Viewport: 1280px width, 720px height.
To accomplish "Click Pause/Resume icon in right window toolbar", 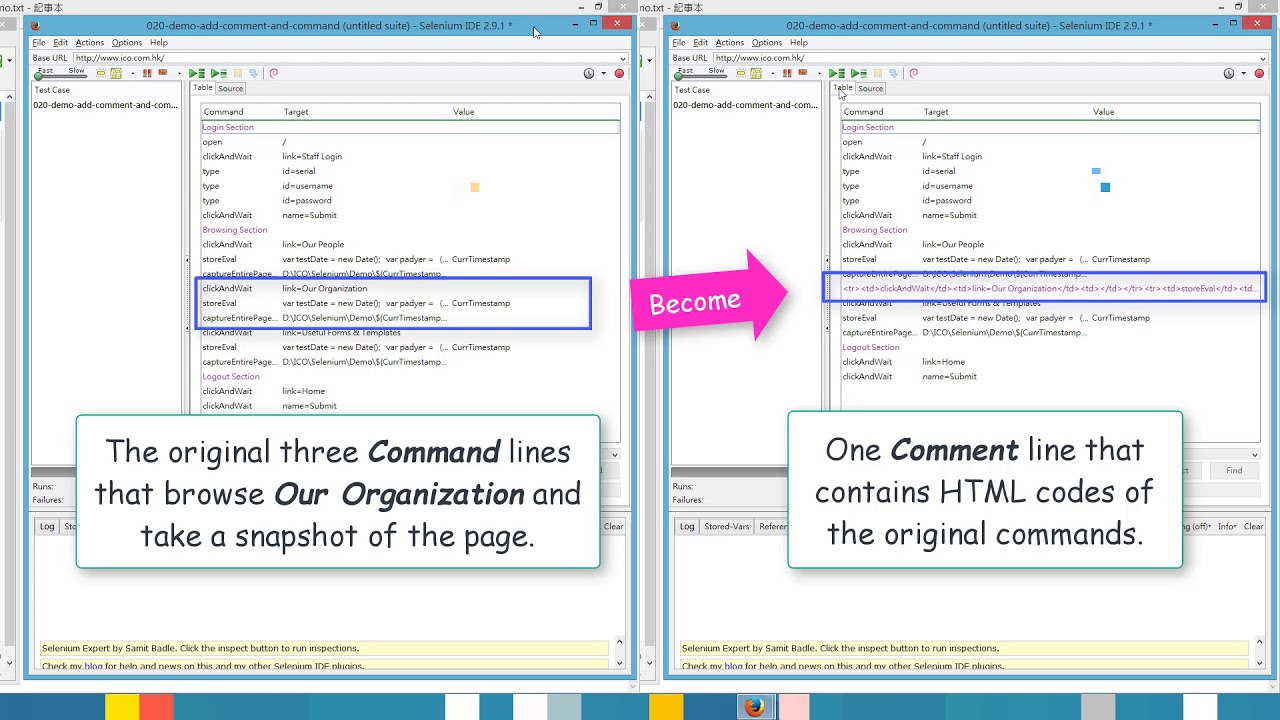I will 878,73.
